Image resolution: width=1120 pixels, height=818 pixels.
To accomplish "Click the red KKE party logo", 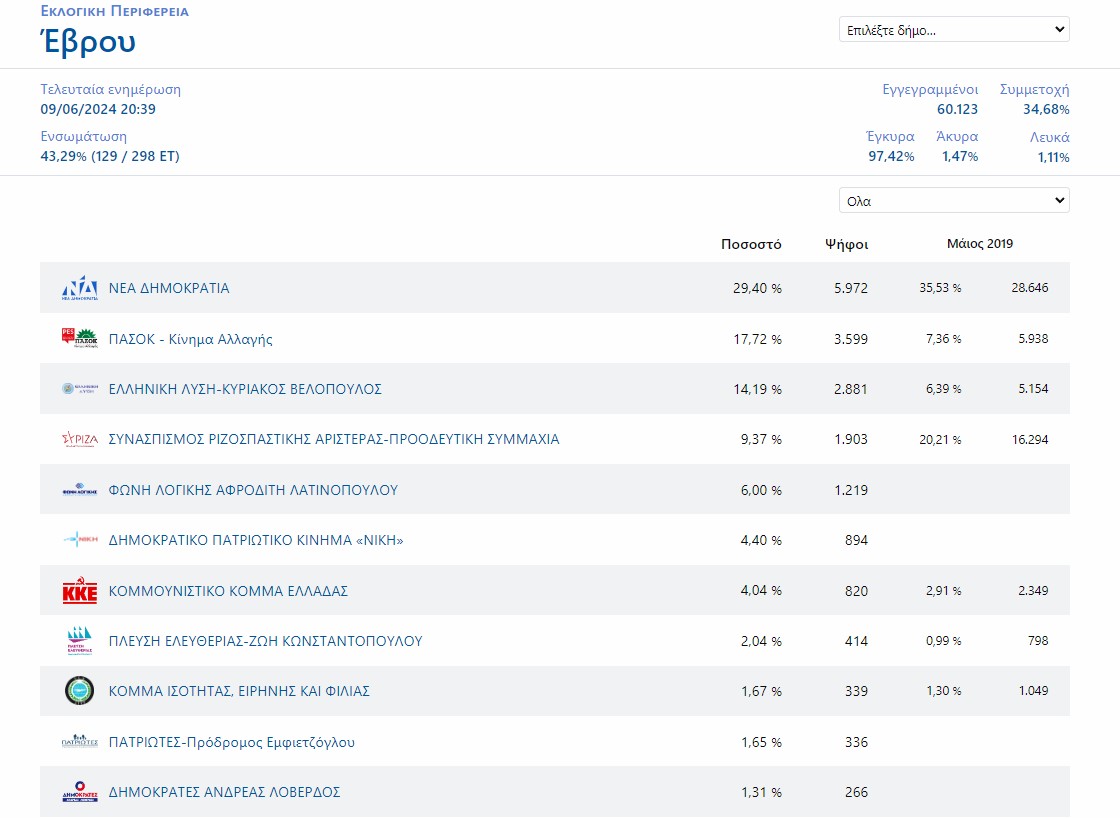I will 80,591.
